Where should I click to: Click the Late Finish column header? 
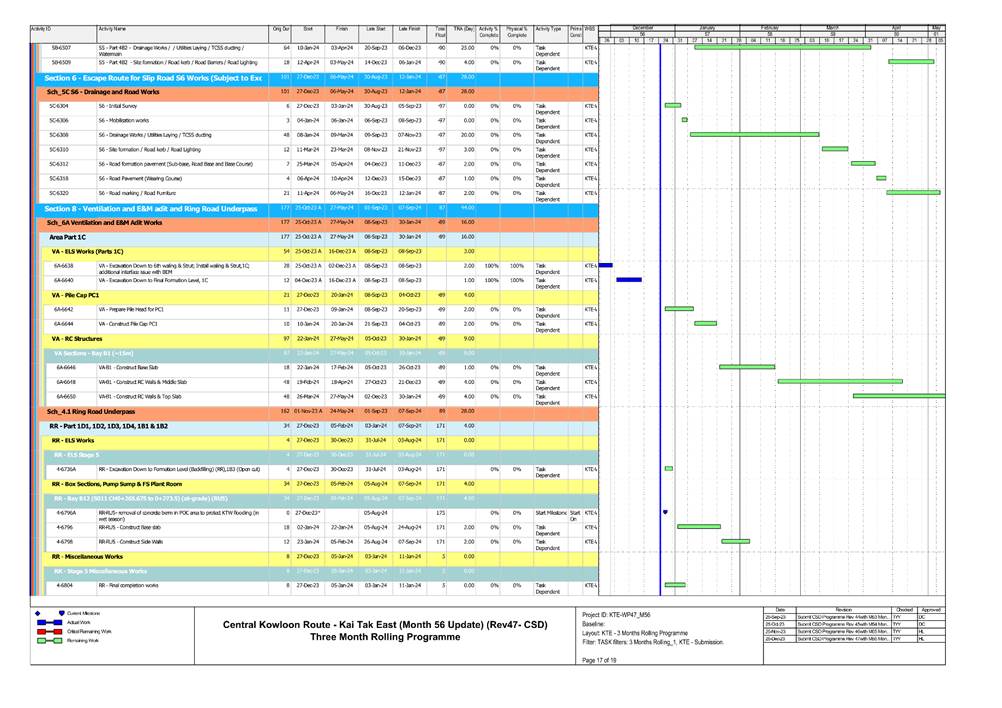tap(409, 30)
